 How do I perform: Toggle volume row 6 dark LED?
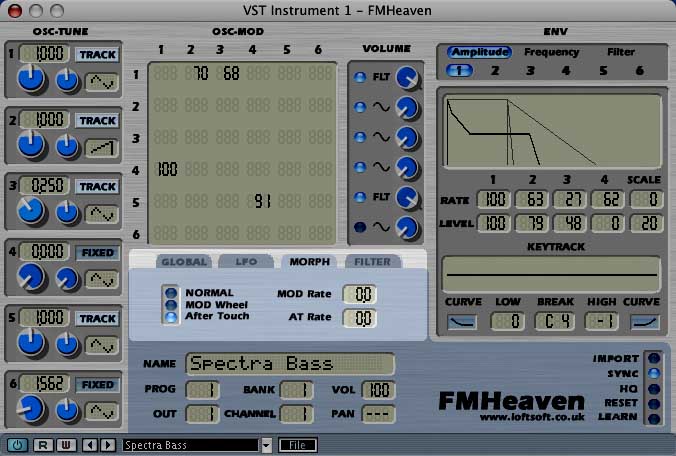[x=360, y=227]
